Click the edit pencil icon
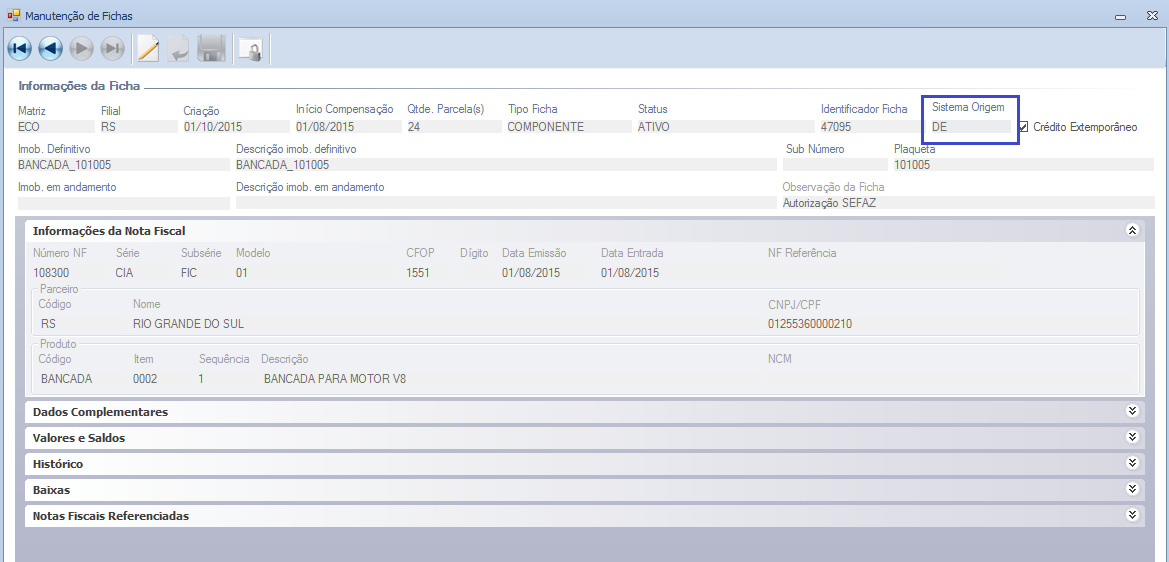The width and height of the screenshot is (1169, 562). click(148, 48)
